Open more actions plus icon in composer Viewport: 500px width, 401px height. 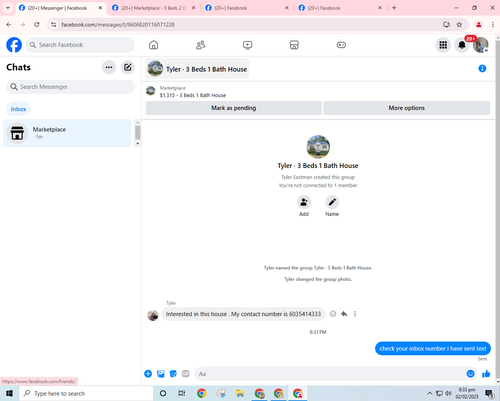coord(148,374)
